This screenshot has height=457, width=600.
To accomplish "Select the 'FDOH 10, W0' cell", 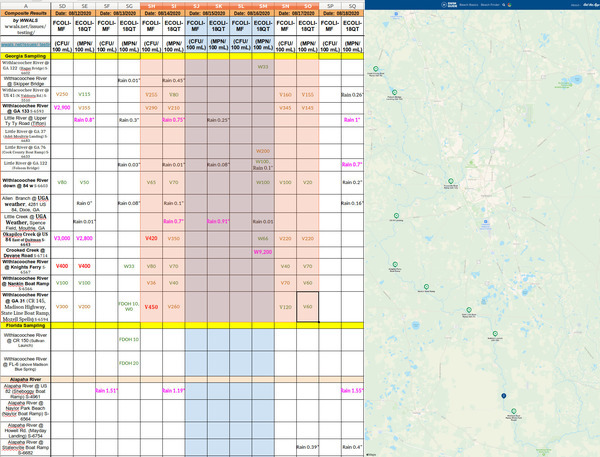I will tap(129, 307).
